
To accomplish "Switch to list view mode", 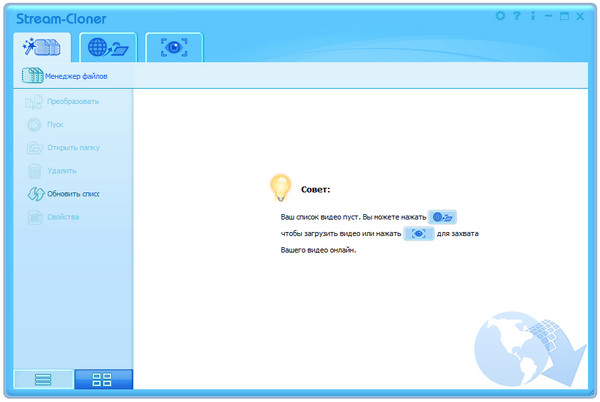I will [43, 379].
